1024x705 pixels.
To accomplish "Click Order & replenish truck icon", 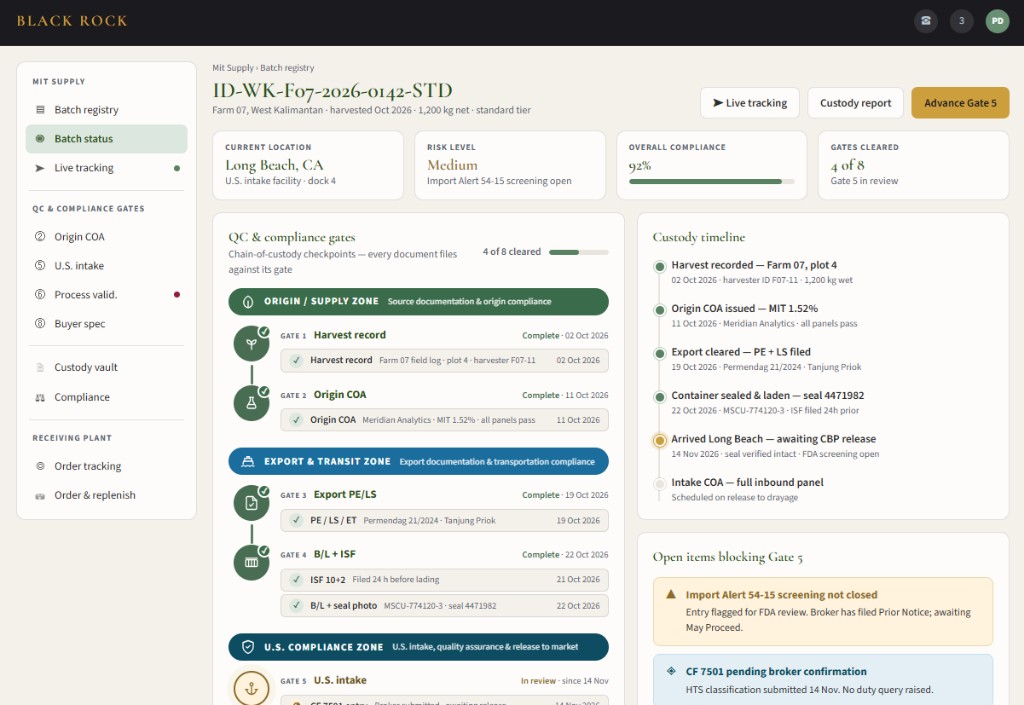I will (x=40, y=495).
